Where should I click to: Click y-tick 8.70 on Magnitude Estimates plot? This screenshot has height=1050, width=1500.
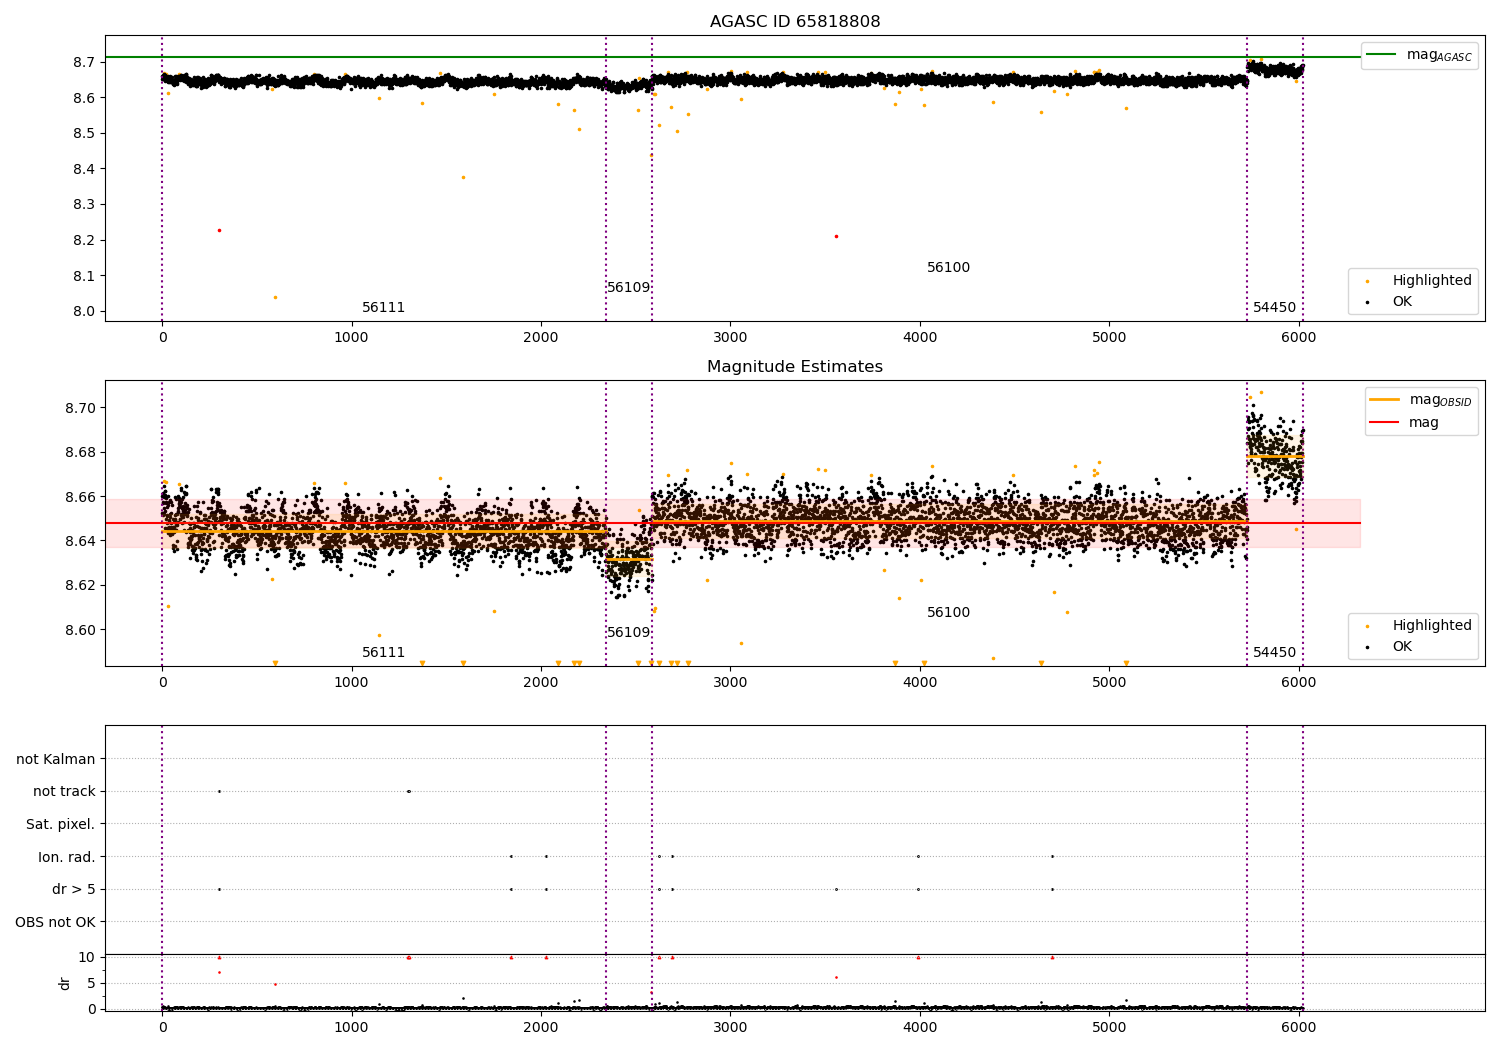(80, 408)
